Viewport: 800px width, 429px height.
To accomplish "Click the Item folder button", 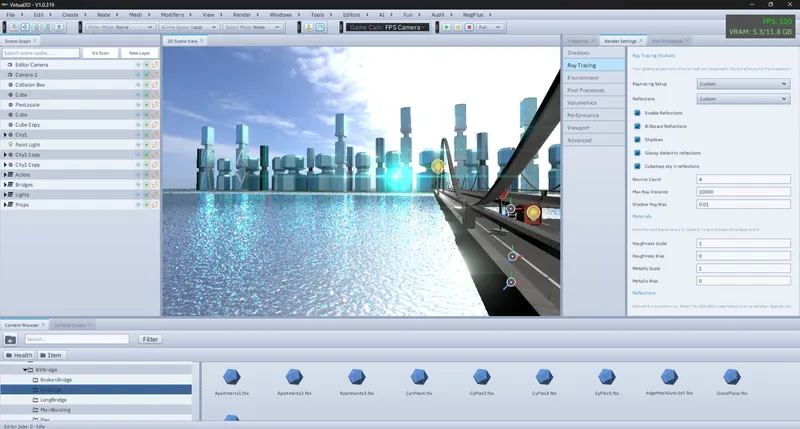I will tap(51, 355).
